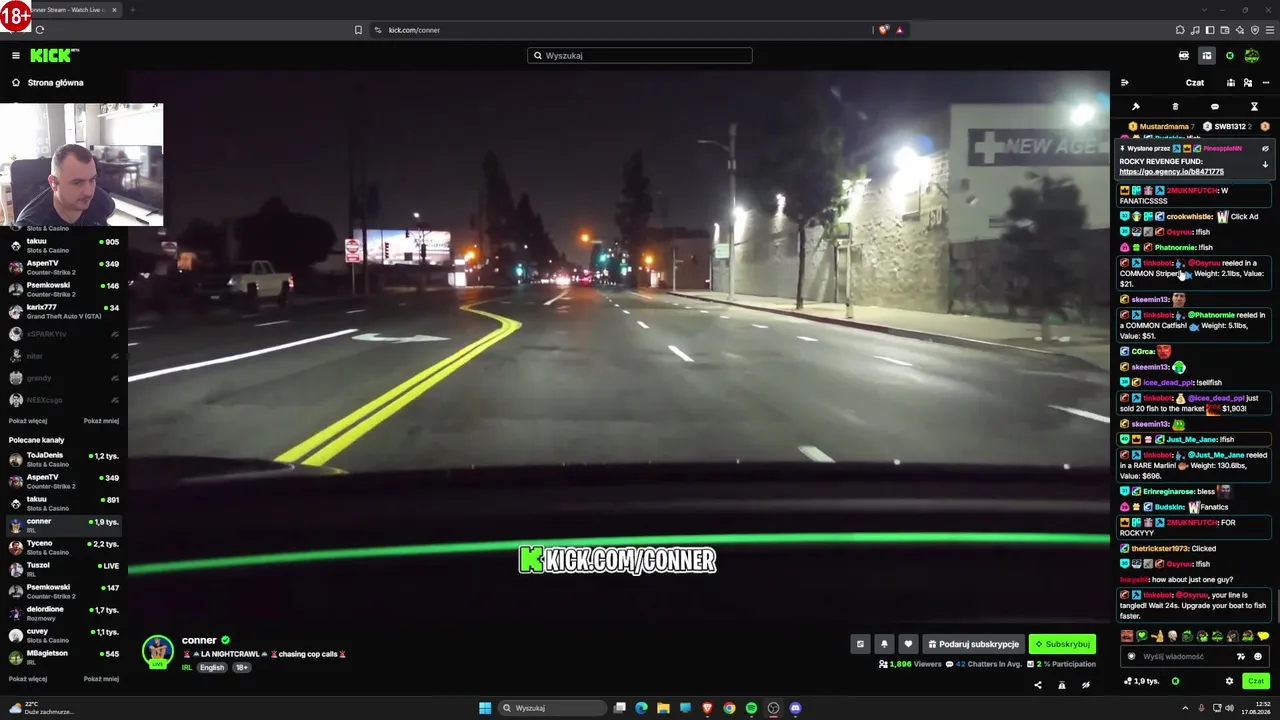Image resolution: width=1280 pixels, height=720 pixels.
Task: Collapse the chat panel with arrow icon
Action: coord(1124,83)
